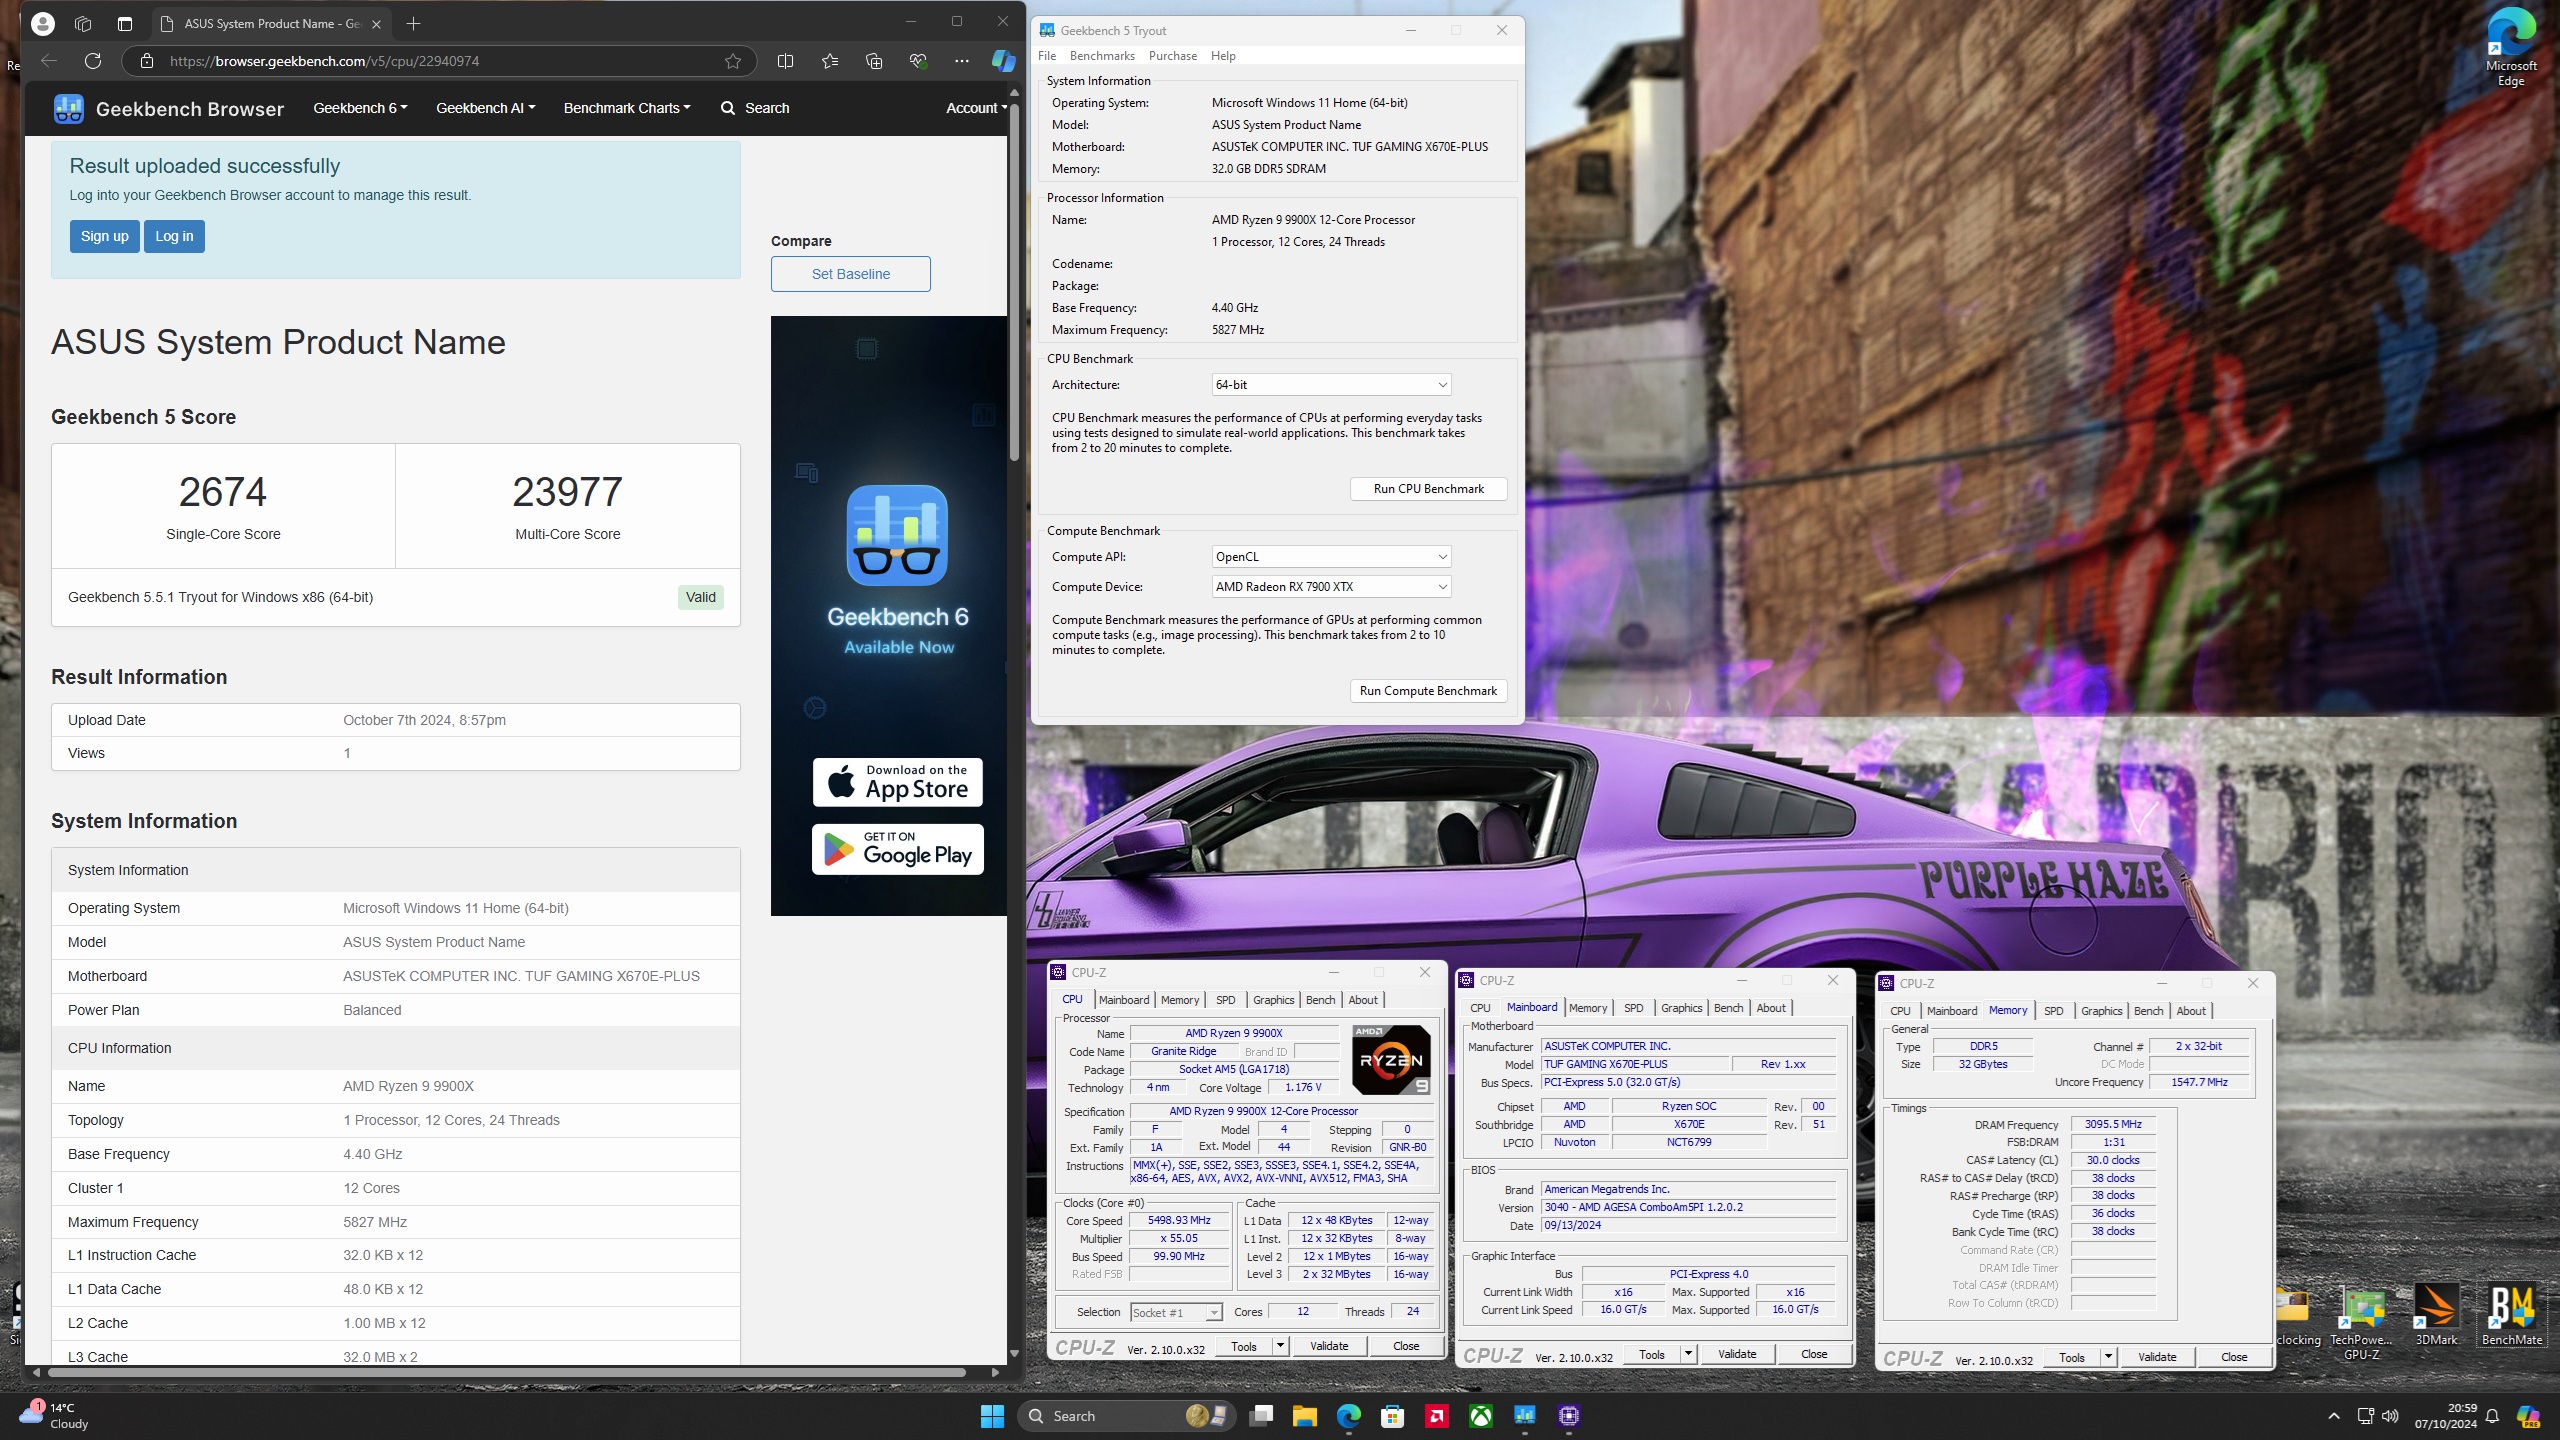The height and width of the screenshot is (1440, 2560).
Task: Open the Architecture 64-bit combo box
Action: 1331,385
